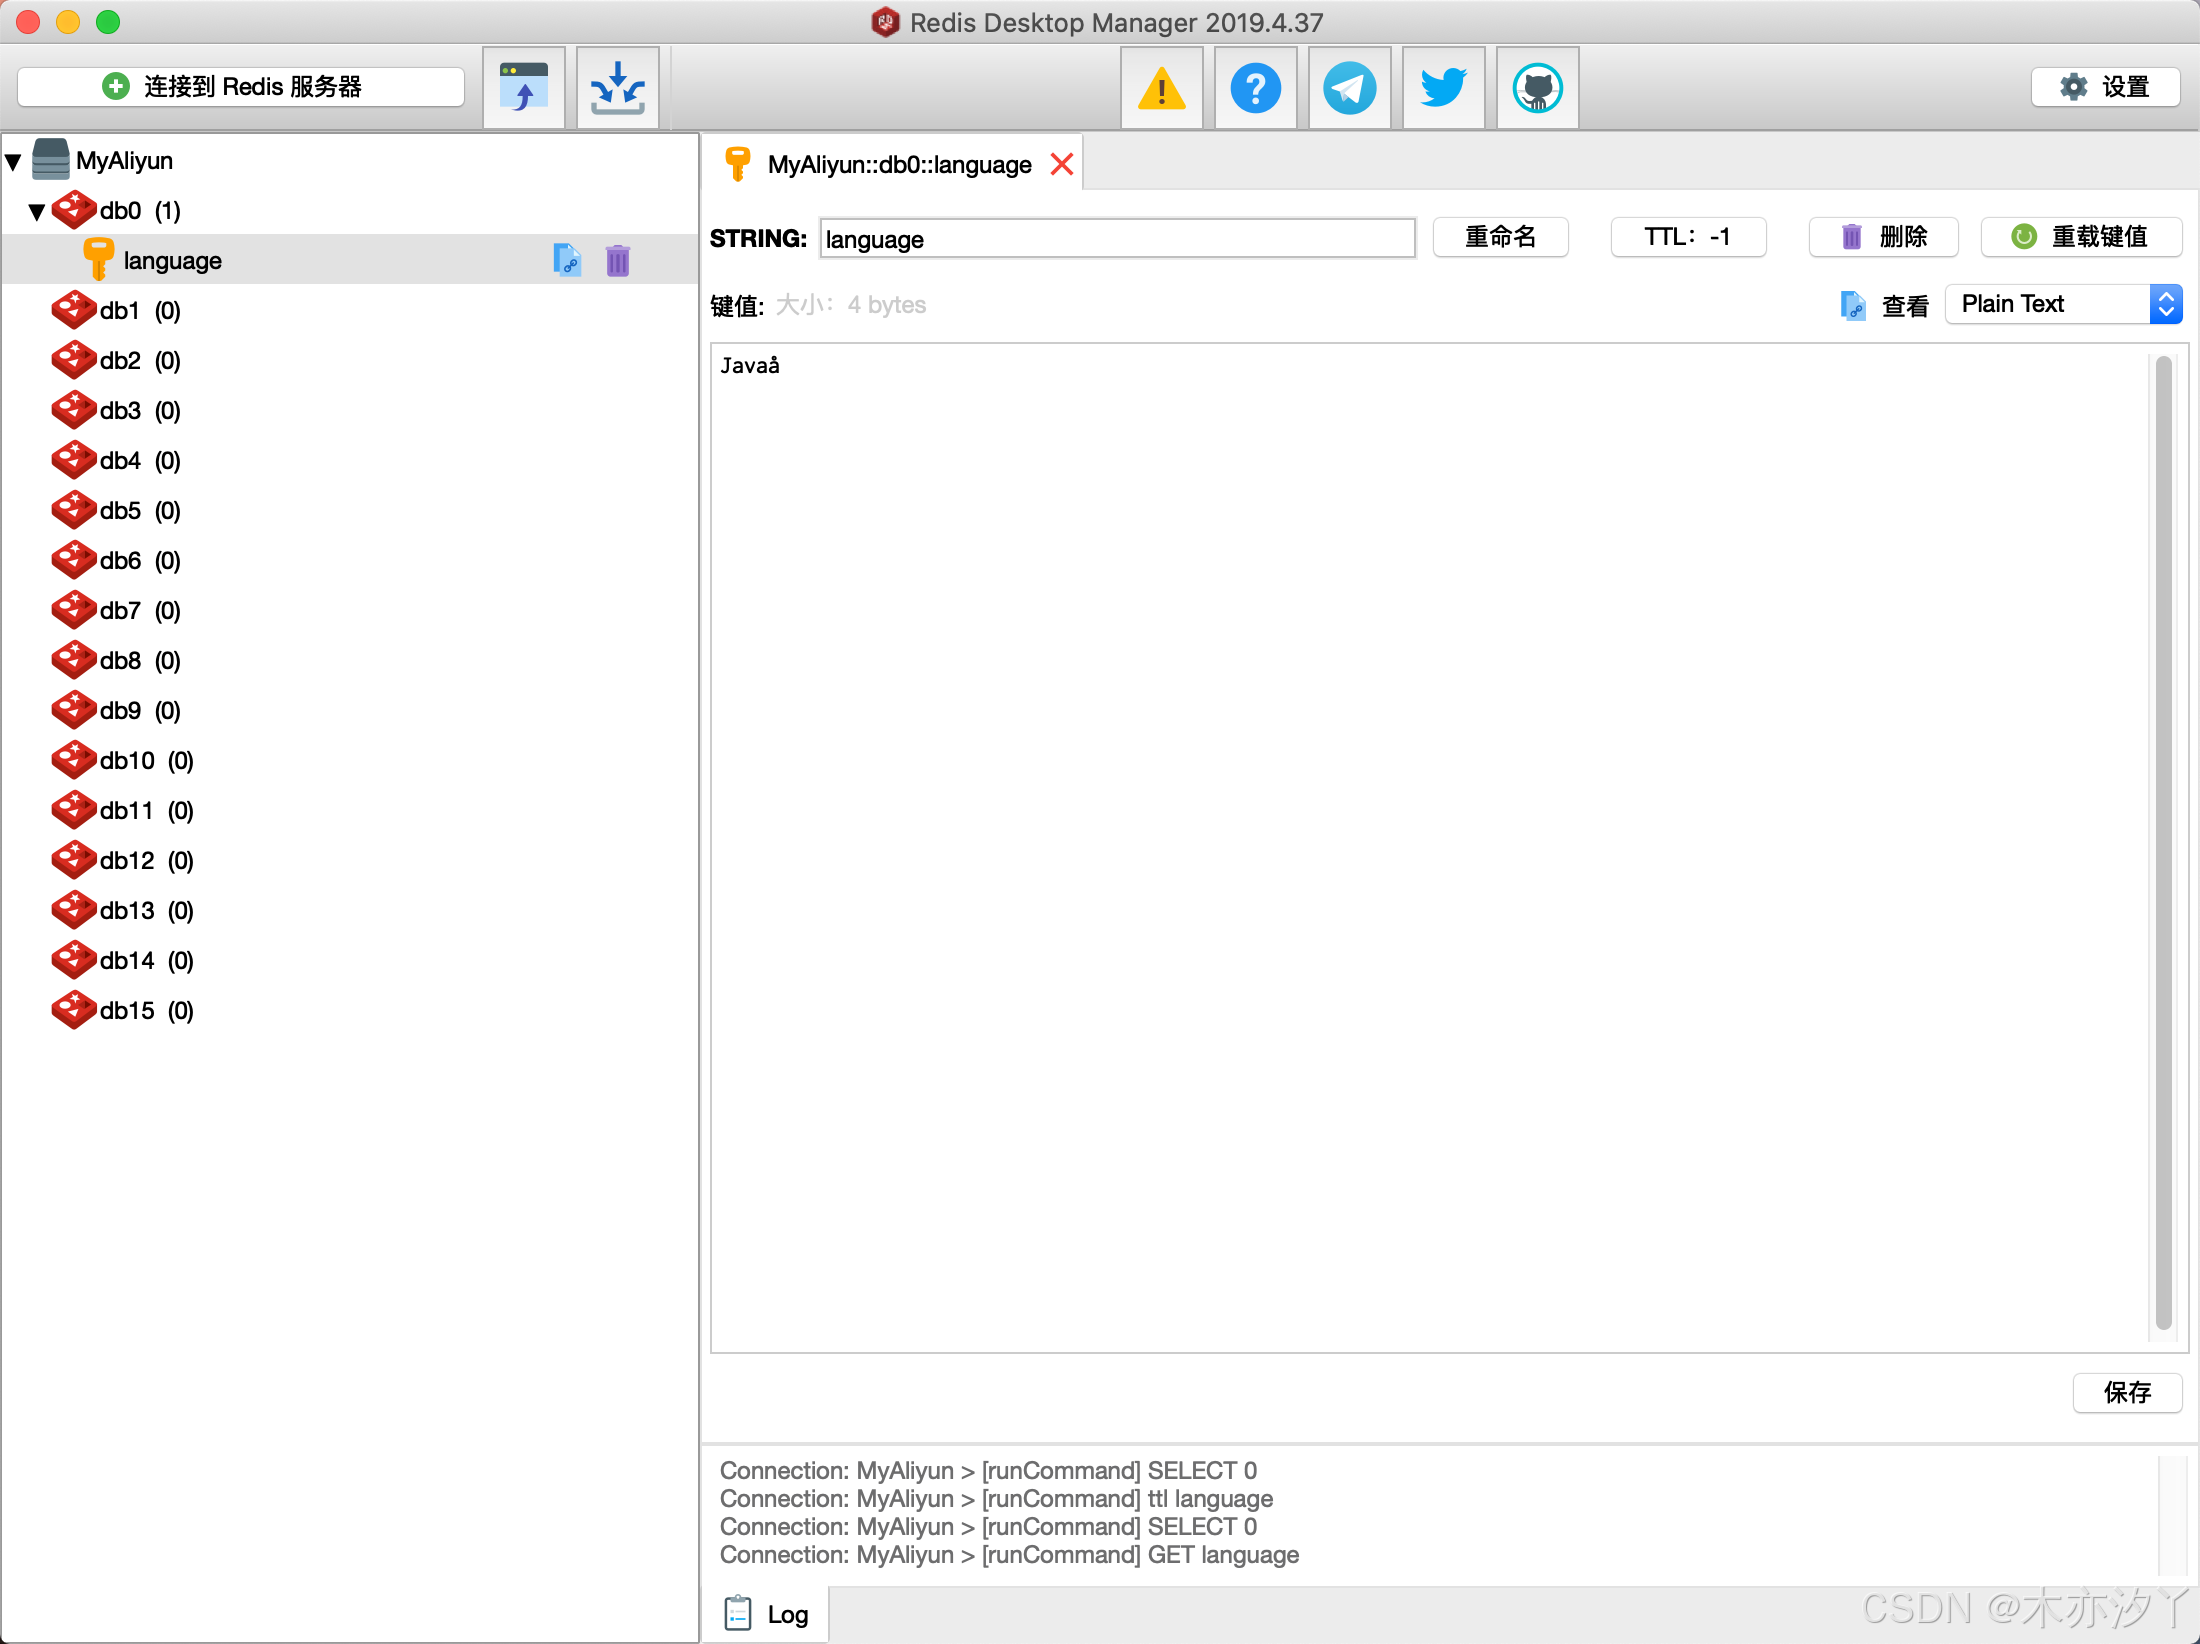Image resolution: width=2200 pixels, height=1644 pixels.
Task: Click copy icon beside language key in tree
Action: coord(567,261)
